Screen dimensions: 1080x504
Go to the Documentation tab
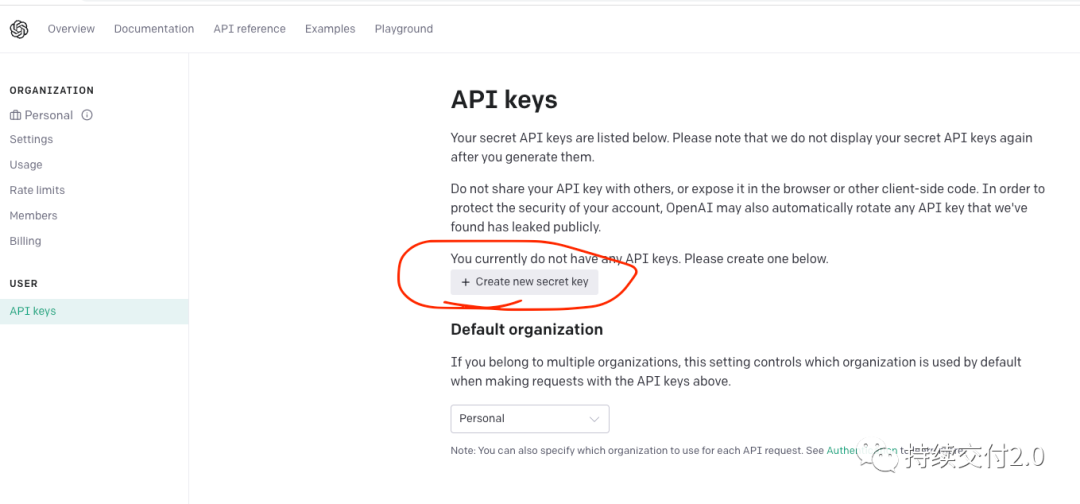click(x=154, y=29)
